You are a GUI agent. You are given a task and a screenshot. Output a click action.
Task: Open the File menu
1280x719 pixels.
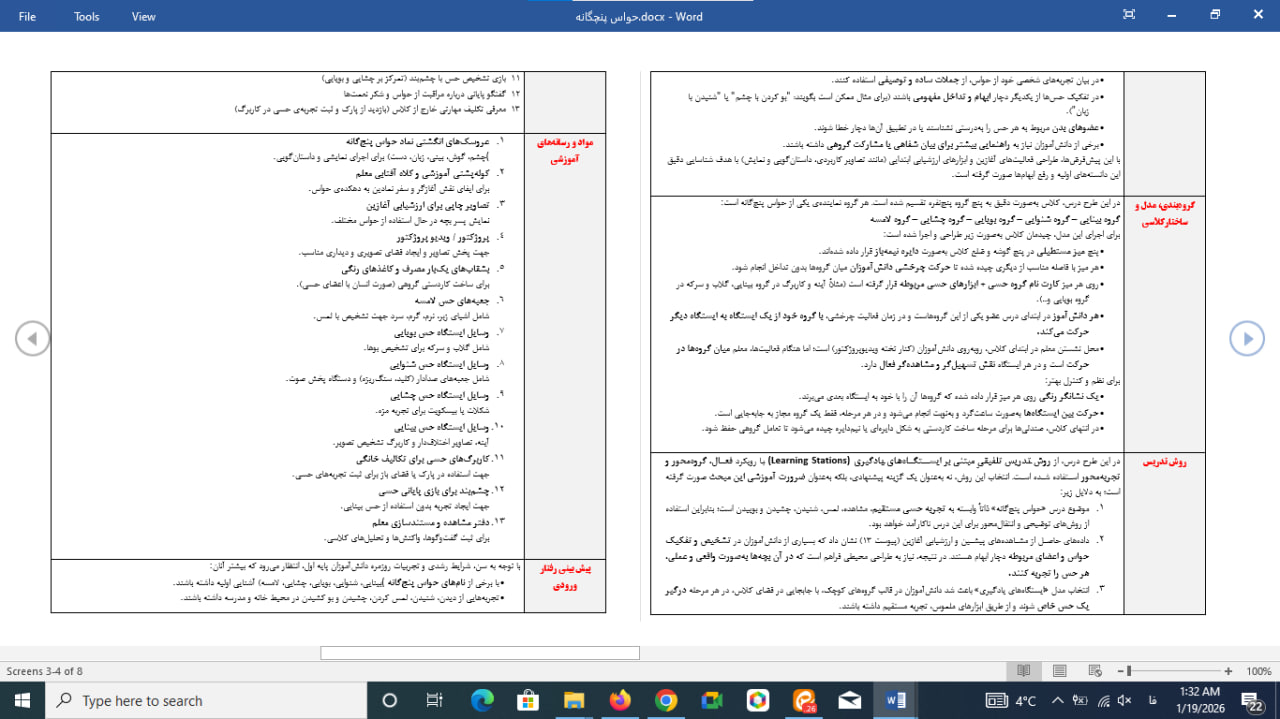pos(27,16)
